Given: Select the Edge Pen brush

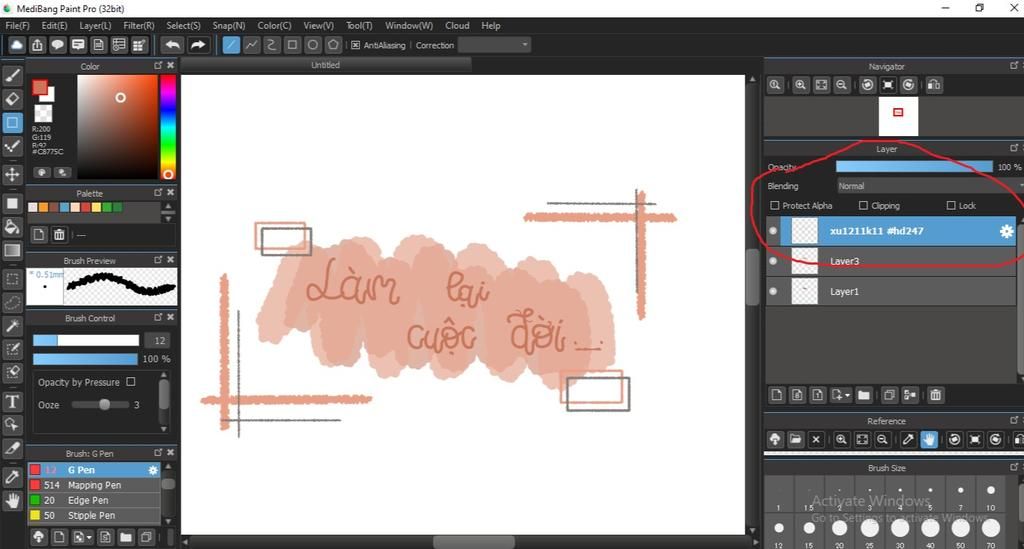Looking at the screenshot, I should click(x=94, y=500).
